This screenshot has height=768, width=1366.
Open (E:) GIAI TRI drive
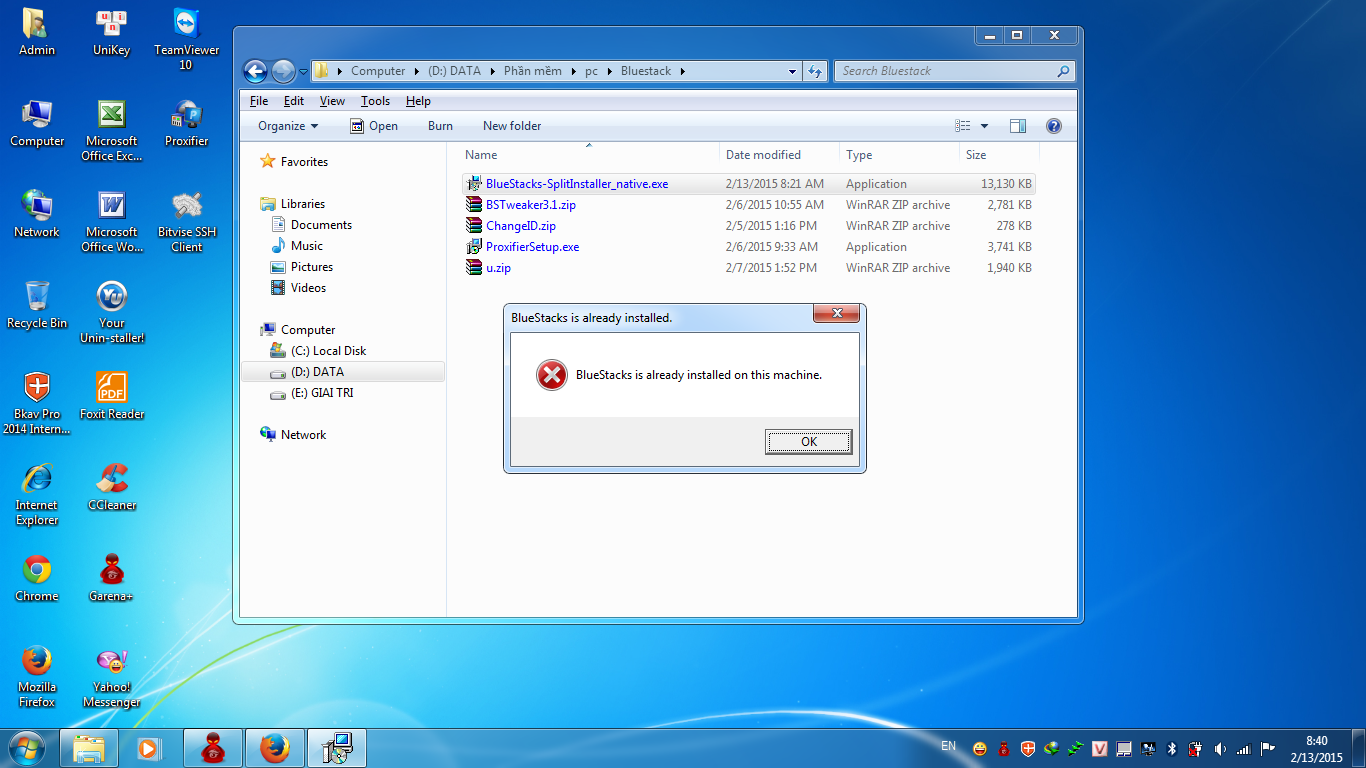[x=321, y=393]
